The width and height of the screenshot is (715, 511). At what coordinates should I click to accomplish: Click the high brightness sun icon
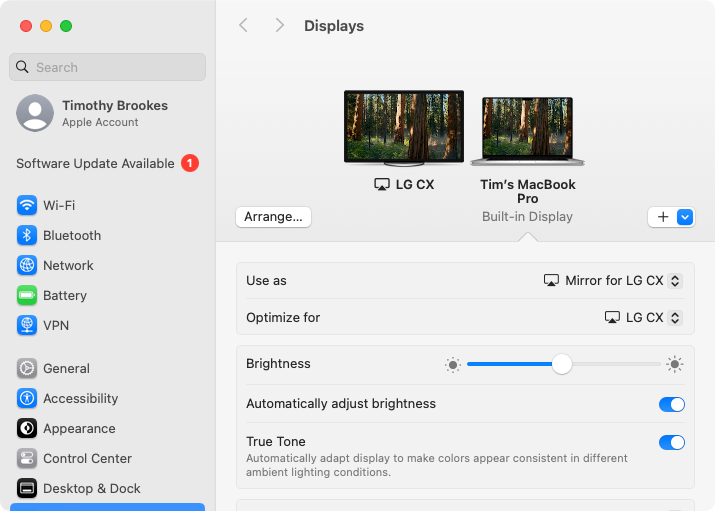[x=674, y=364]
